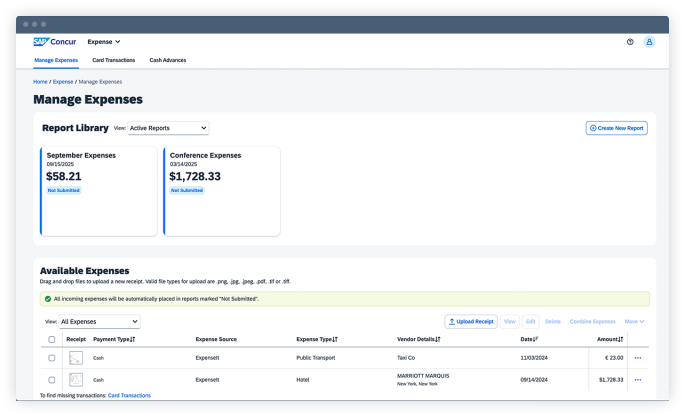Open the Active Reports view dropdown

click(x=168, y=128)
